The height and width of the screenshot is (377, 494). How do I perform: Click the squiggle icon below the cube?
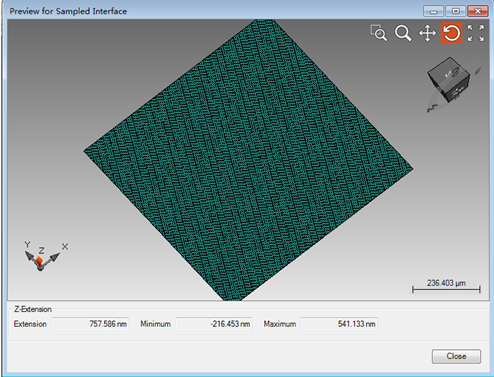pos(432,108)
